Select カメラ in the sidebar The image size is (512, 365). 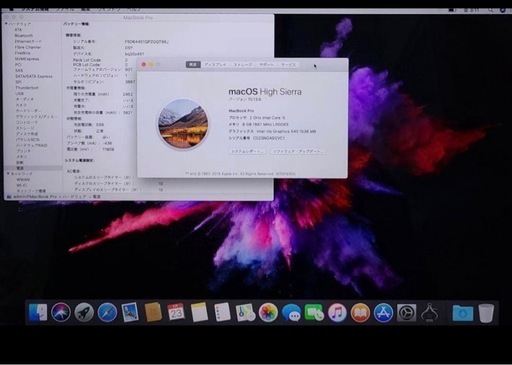pos(21,105)
